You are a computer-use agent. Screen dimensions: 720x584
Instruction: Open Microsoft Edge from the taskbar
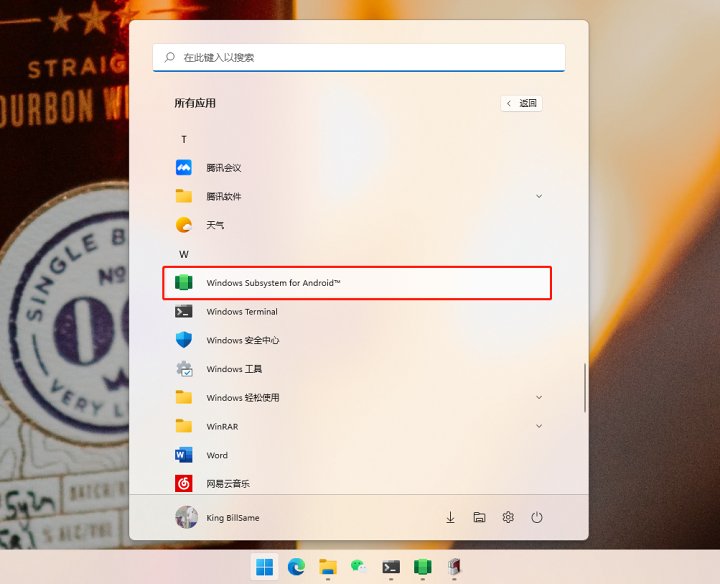tap(296, 567)
